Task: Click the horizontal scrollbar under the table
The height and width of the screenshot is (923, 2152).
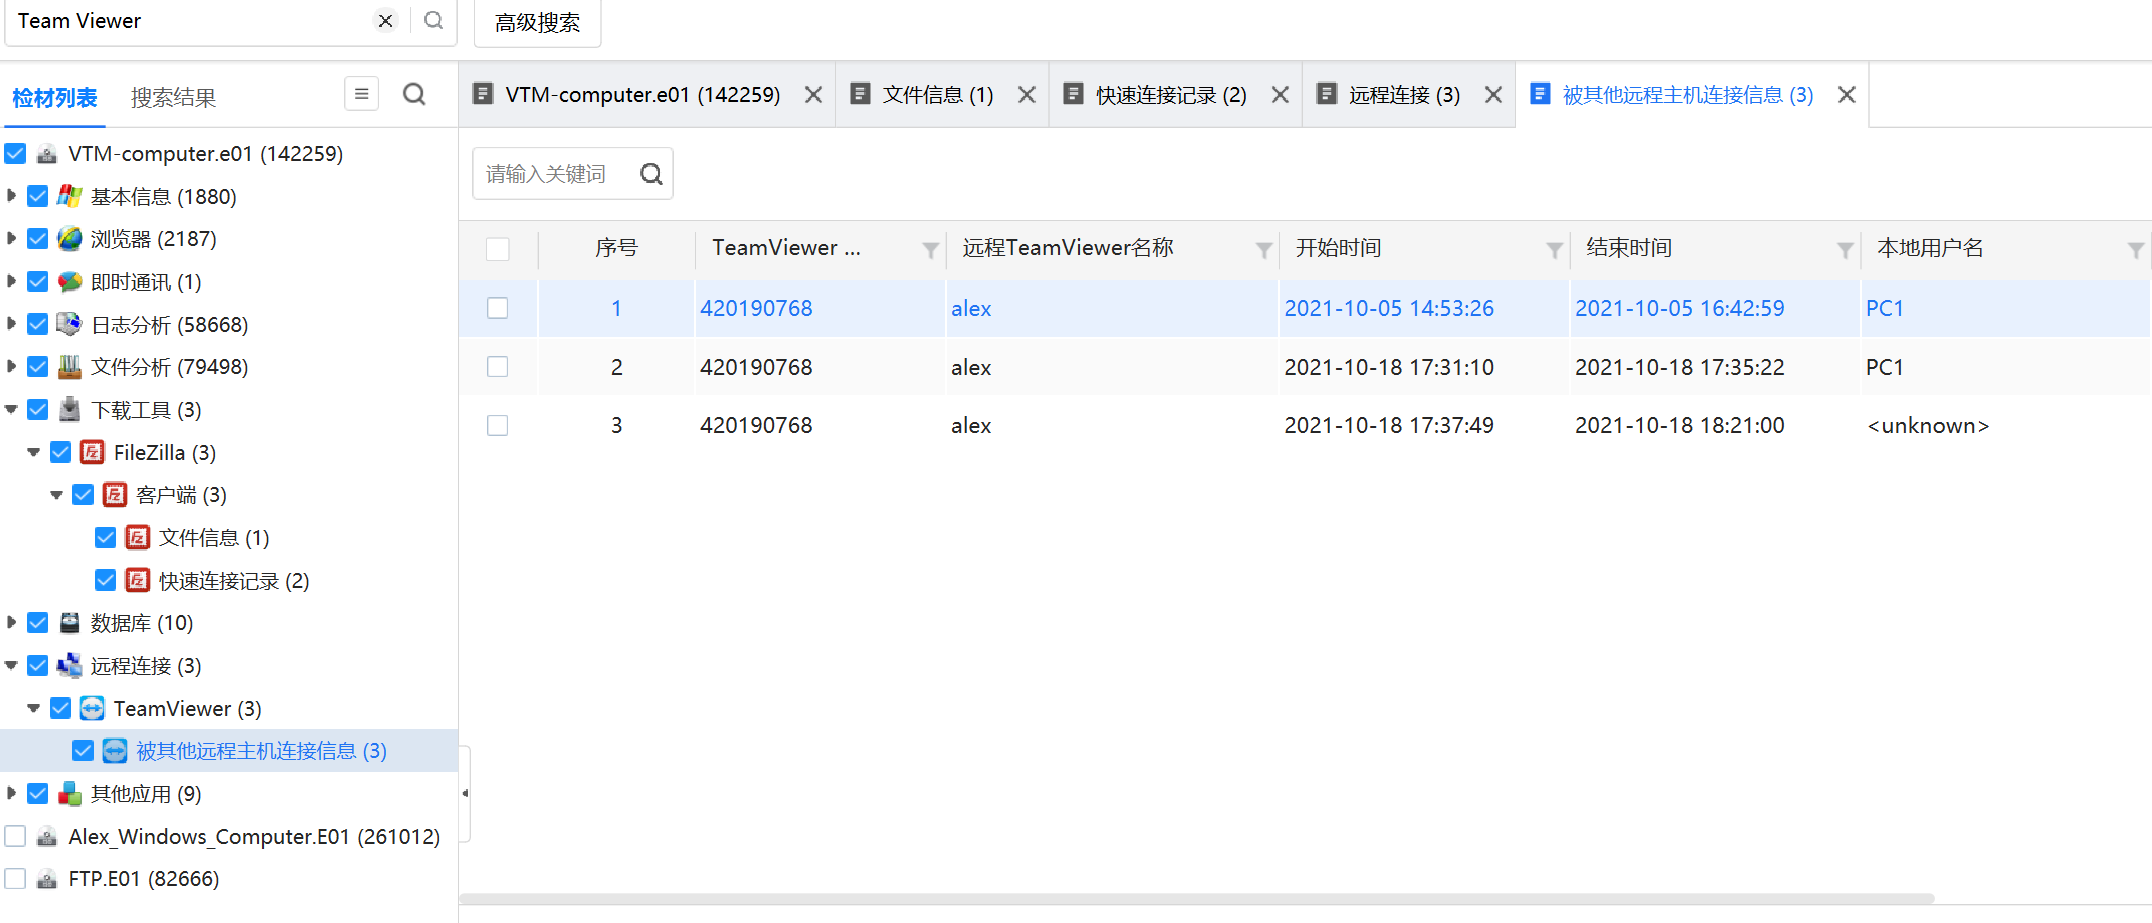Action: (x=1198, y=898)
